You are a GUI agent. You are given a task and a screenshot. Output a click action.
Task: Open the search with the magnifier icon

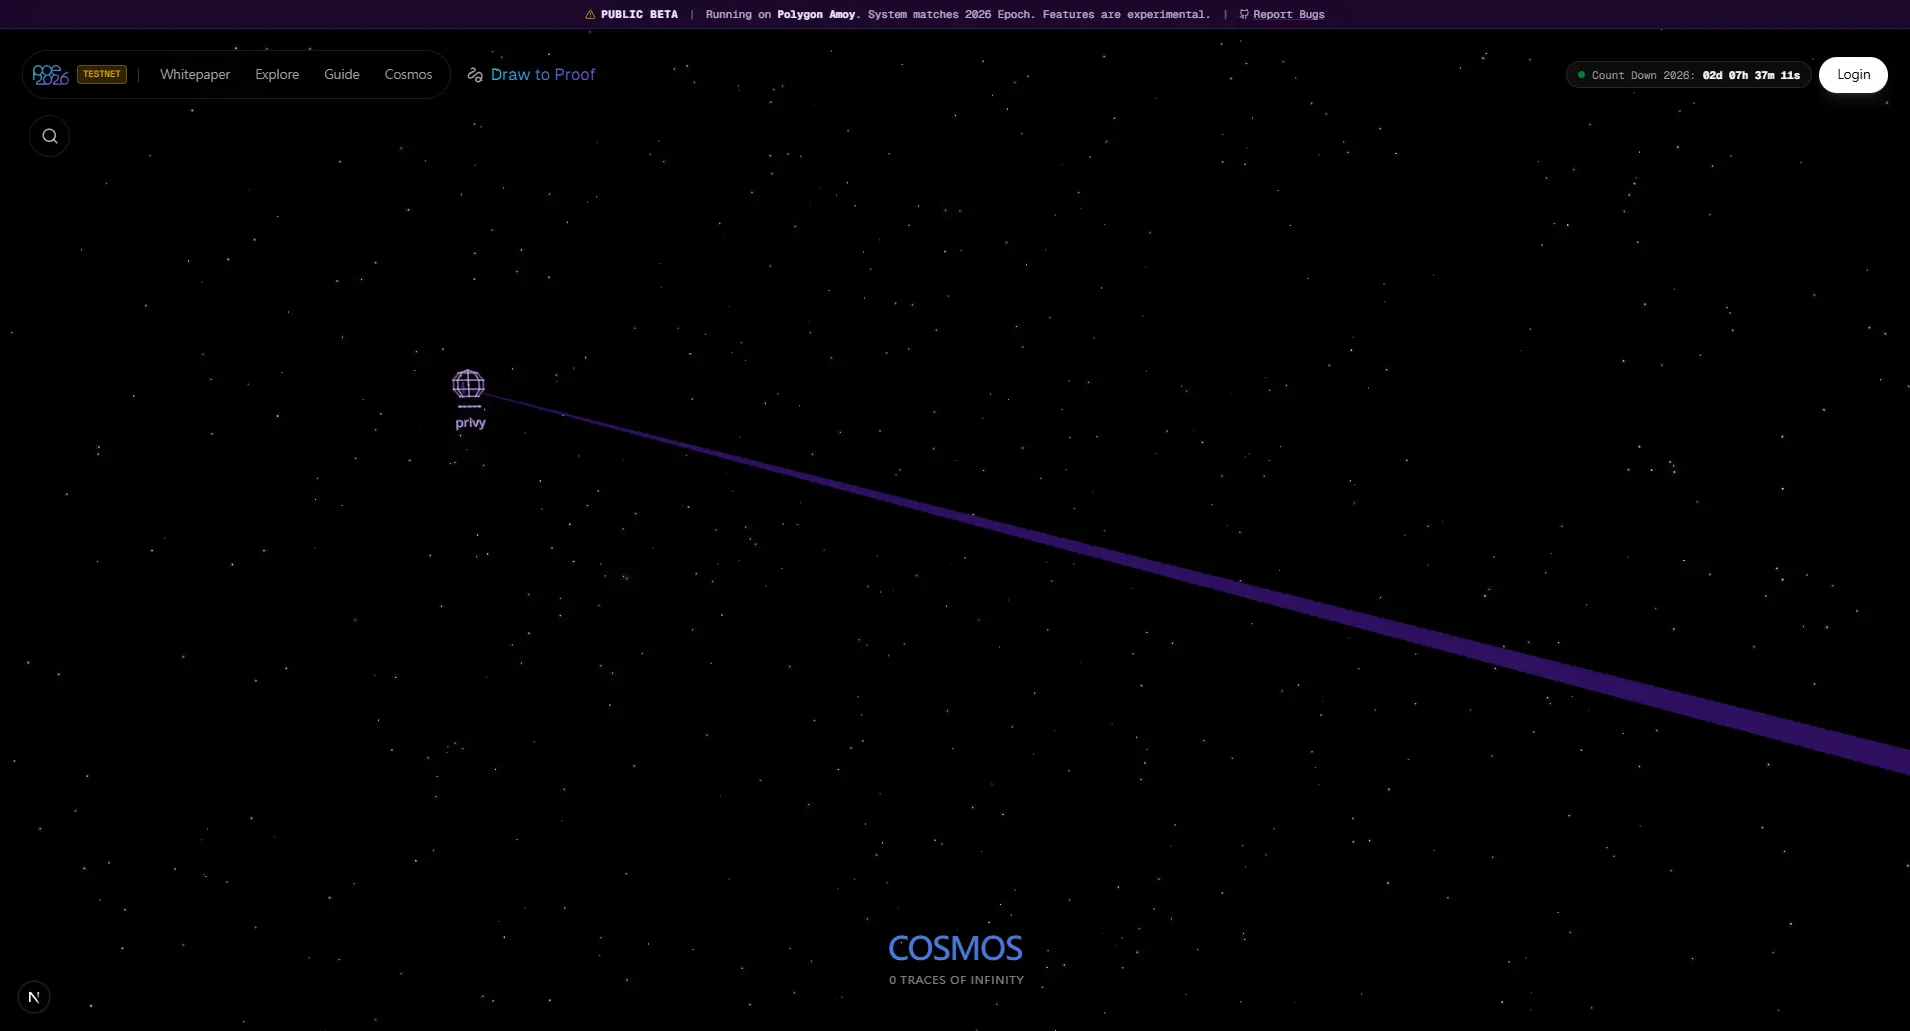pos(49,135)
